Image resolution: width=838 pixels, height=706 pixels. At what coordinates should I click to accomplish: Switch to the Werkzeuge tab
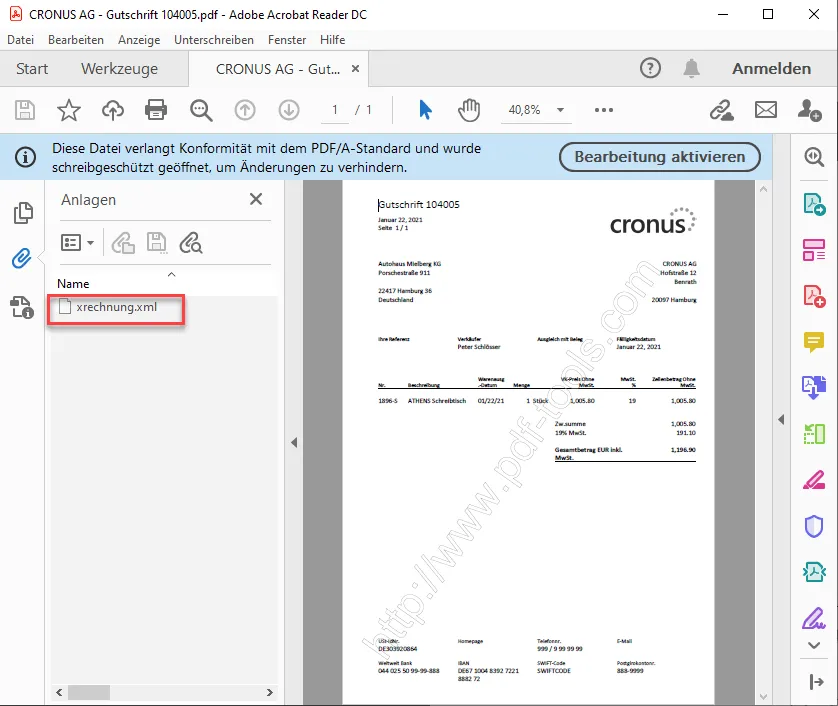pyautogui.click(x=119, y=69)
